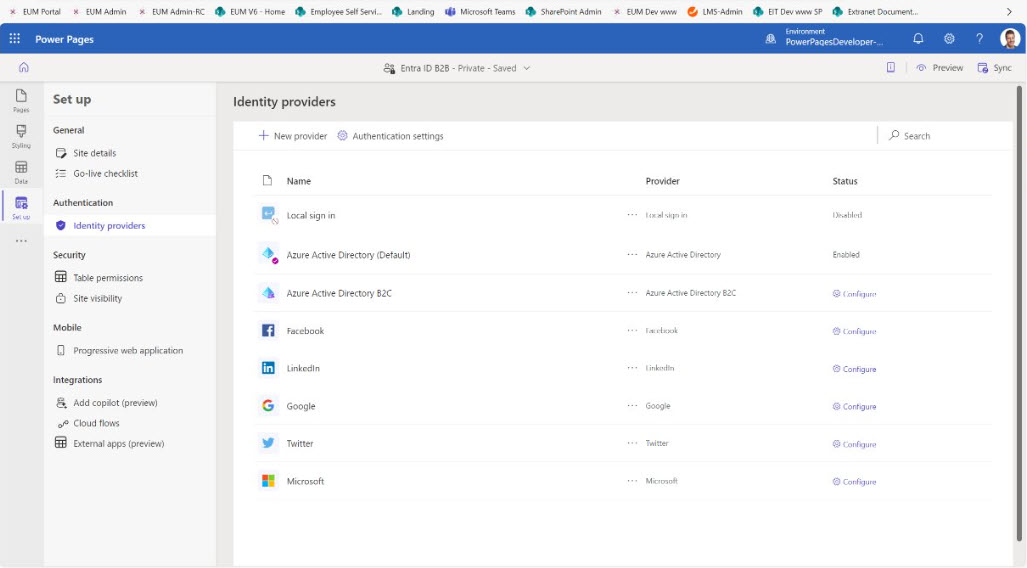Viewport: 1027px width, 568px height.
Task: Open notifications bell icon
Action: click(x=918, y=39)
